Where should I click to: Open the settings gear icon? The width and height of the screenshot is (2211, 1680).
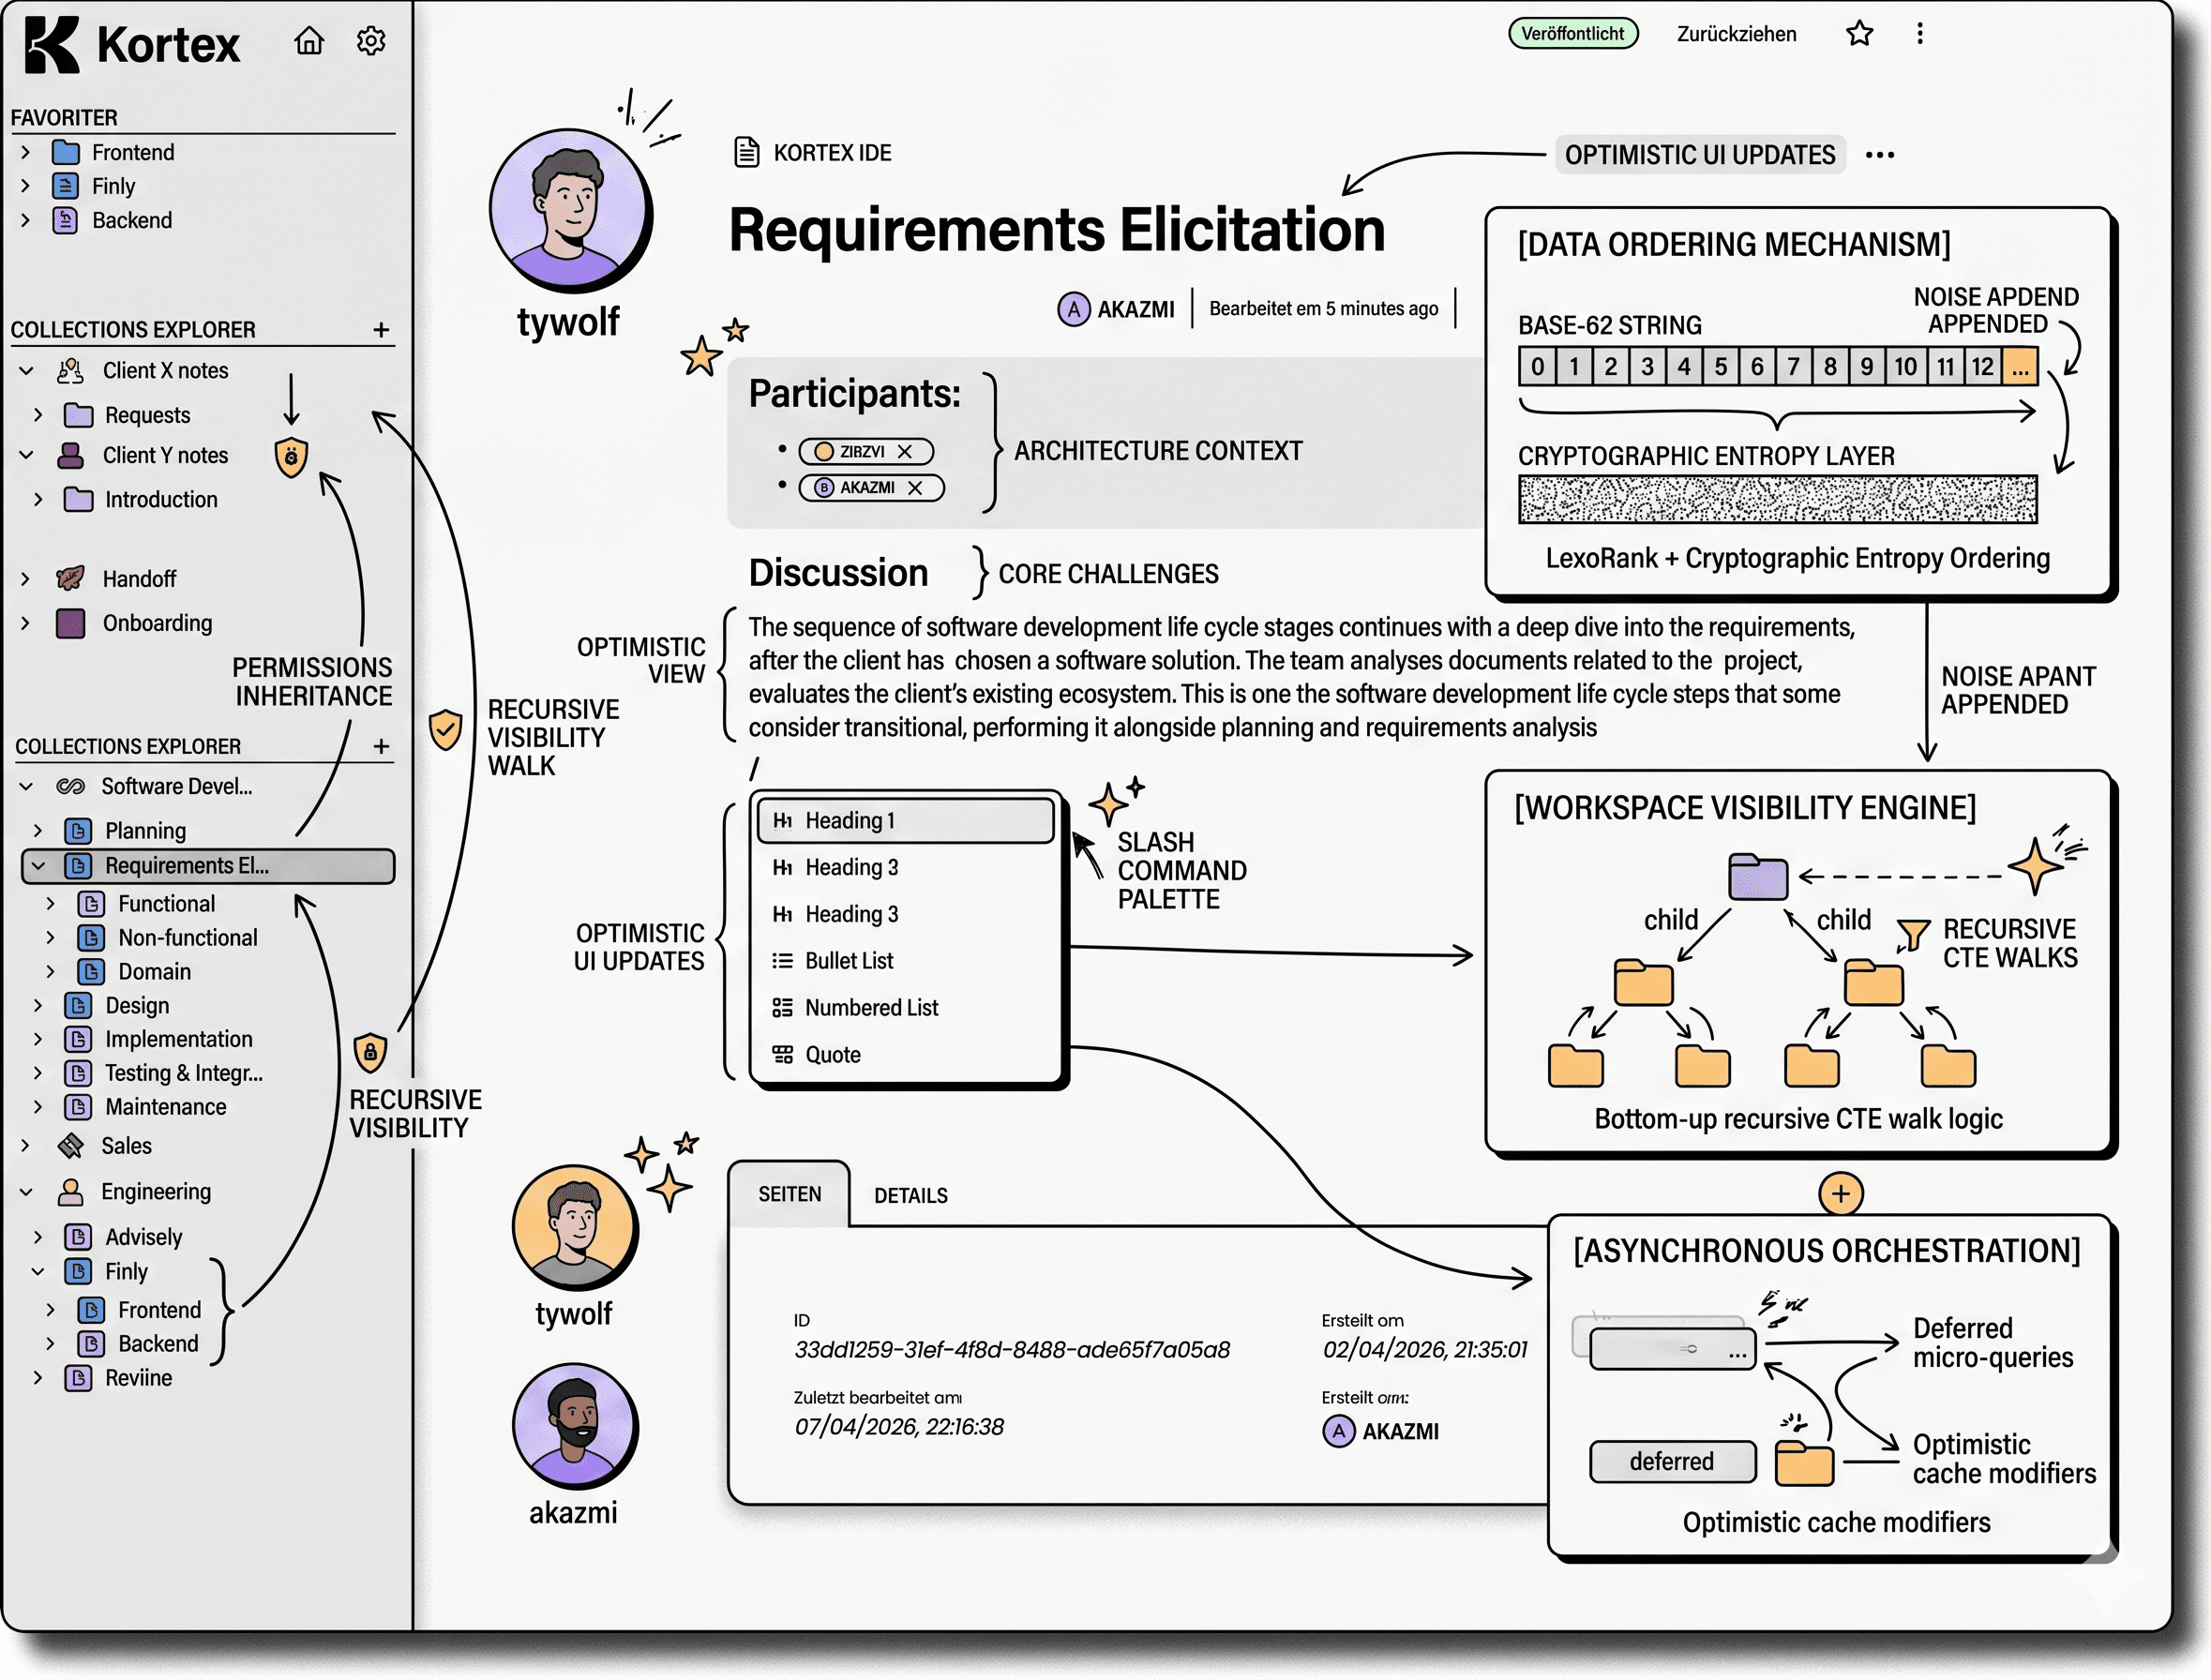click(x=371, y=41)
